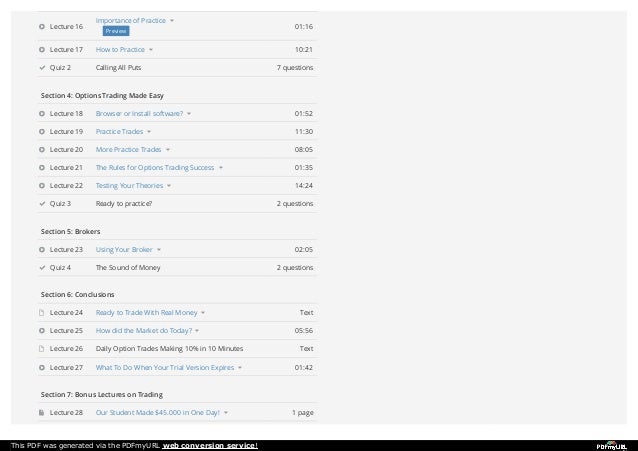
Task: Click the play icon beside Lecture 20
Action: (x=42, y=149)
